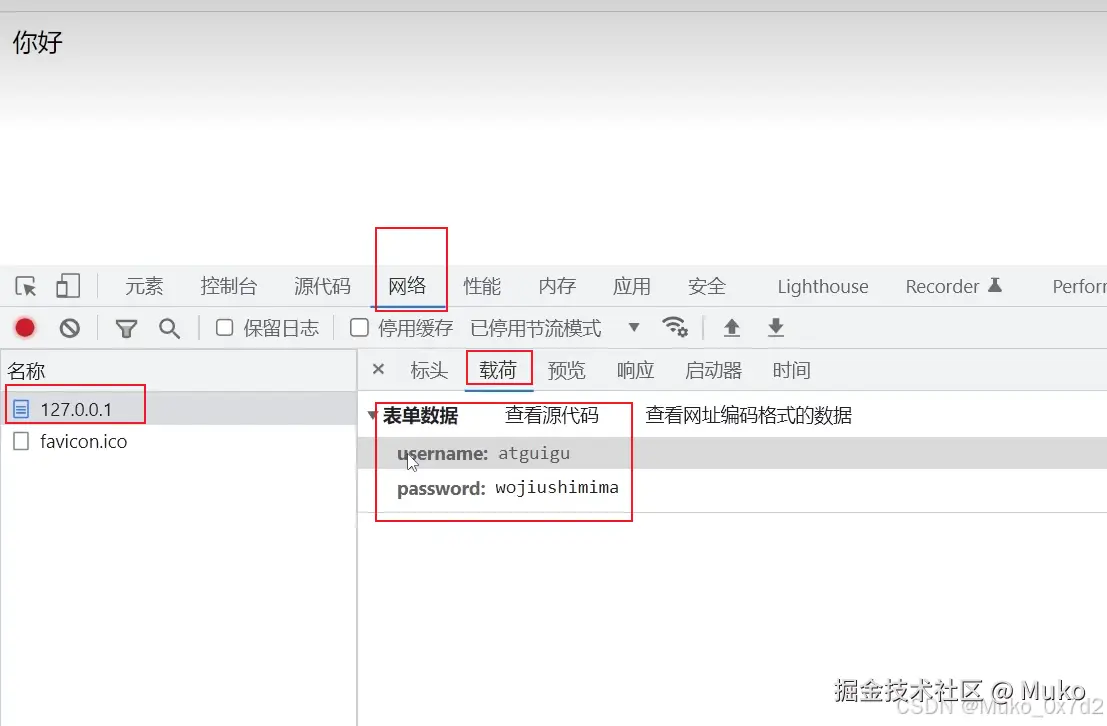Open network conditions via the wifi icon

tap(676, 327)
